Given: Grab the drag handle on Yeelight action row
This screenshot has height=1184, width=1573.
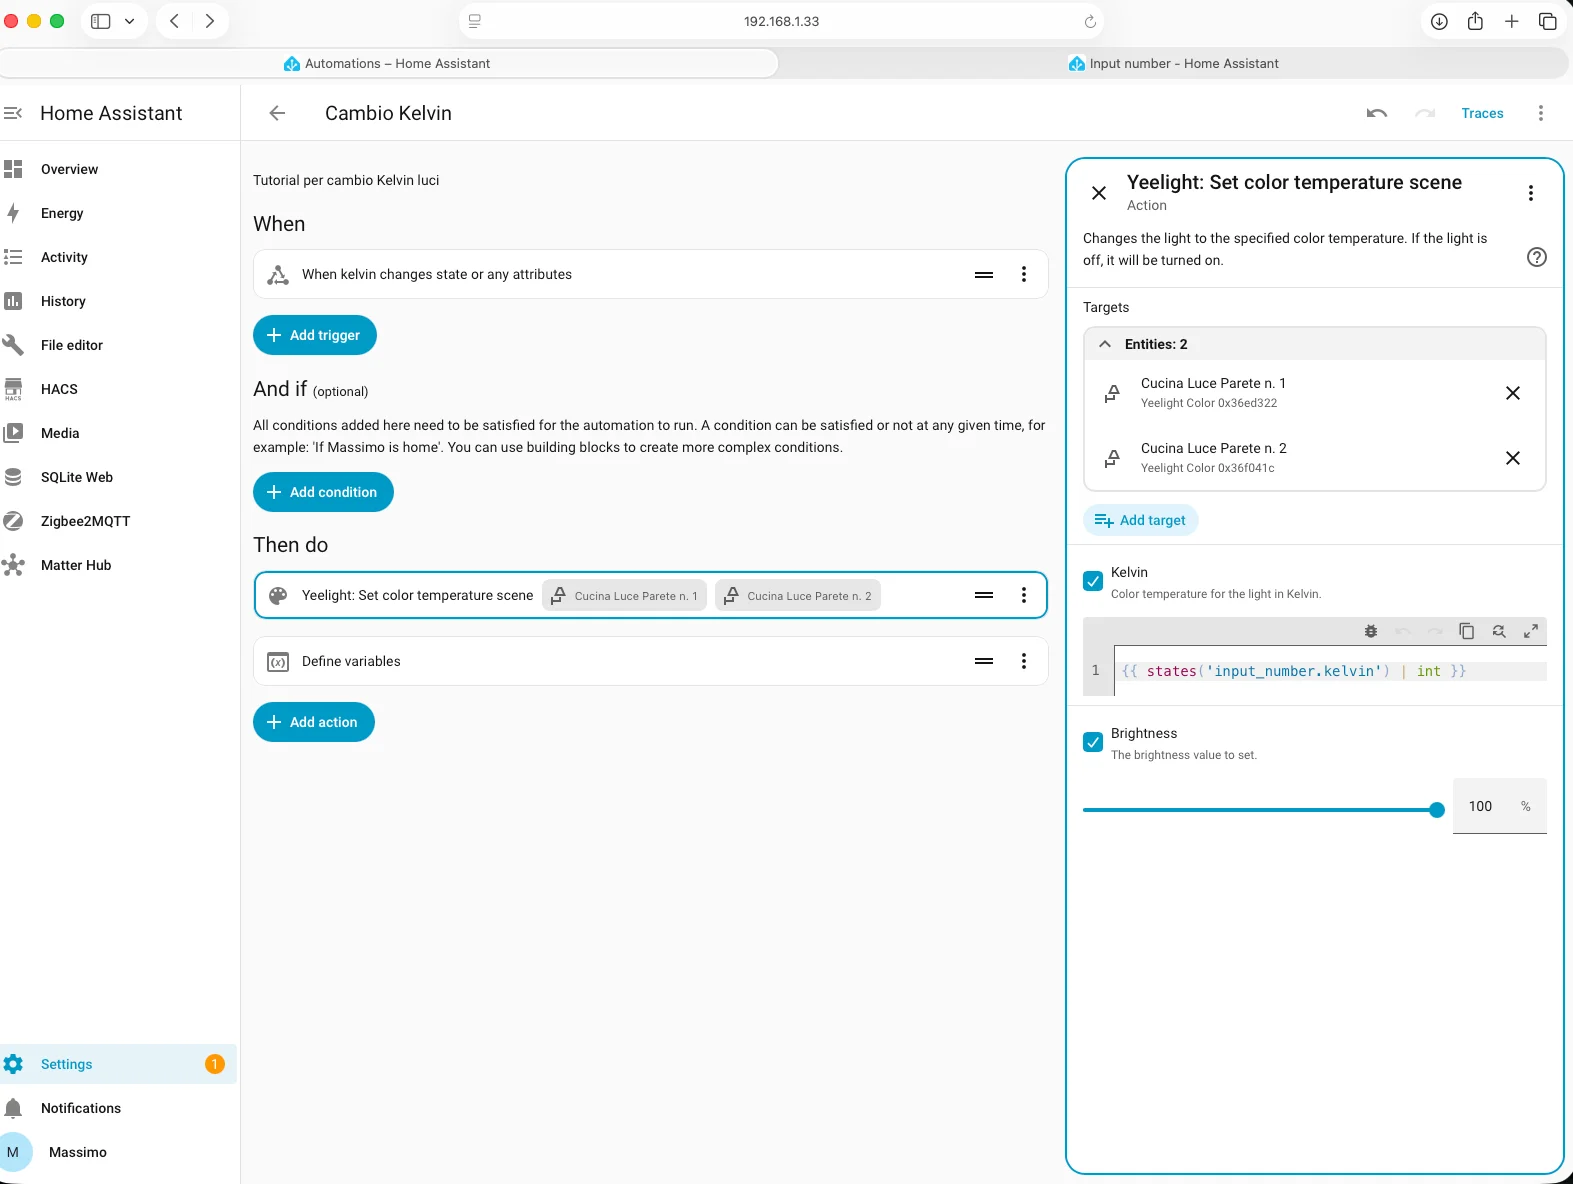Looking at the screenshot, I should (x=984, y=595).
